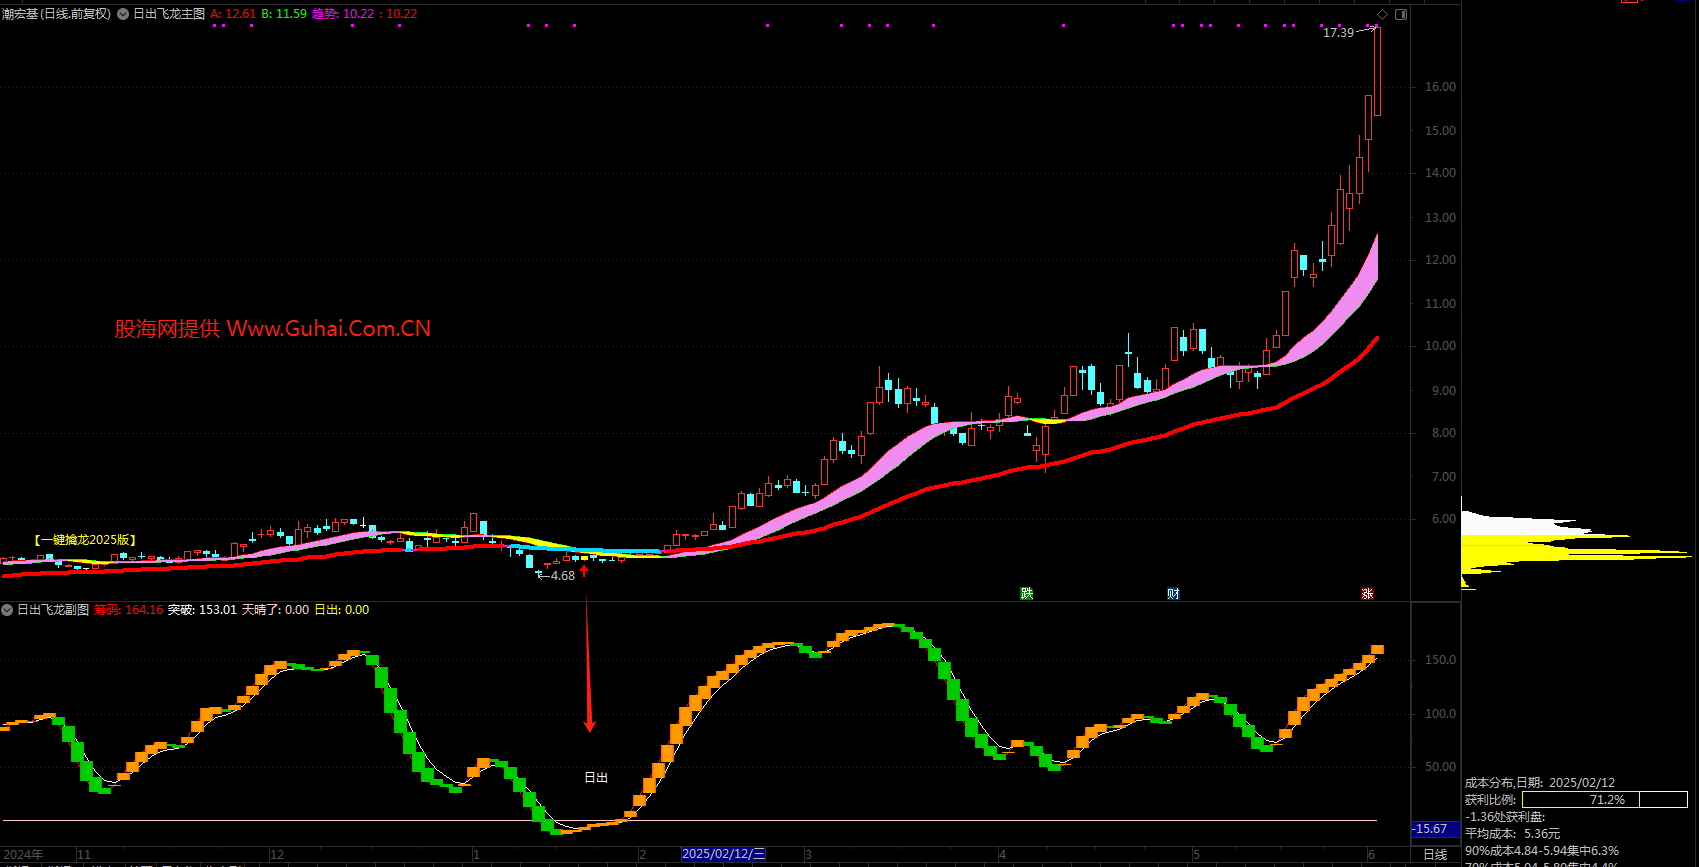Click the 90%成本4.84-5.94集中6.3% line
The width and height of the screenshot is (1699, 867).
point(1542,851)
